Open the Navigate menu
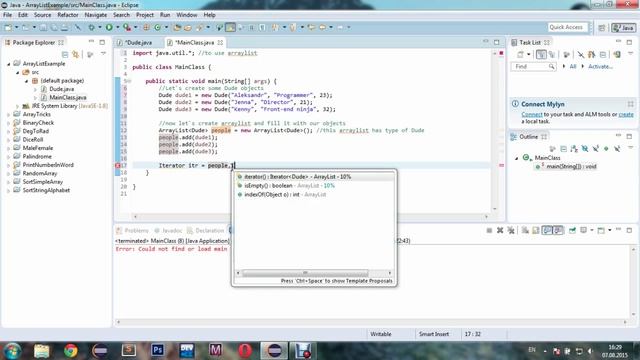640x360 pixels. (96, 15)
